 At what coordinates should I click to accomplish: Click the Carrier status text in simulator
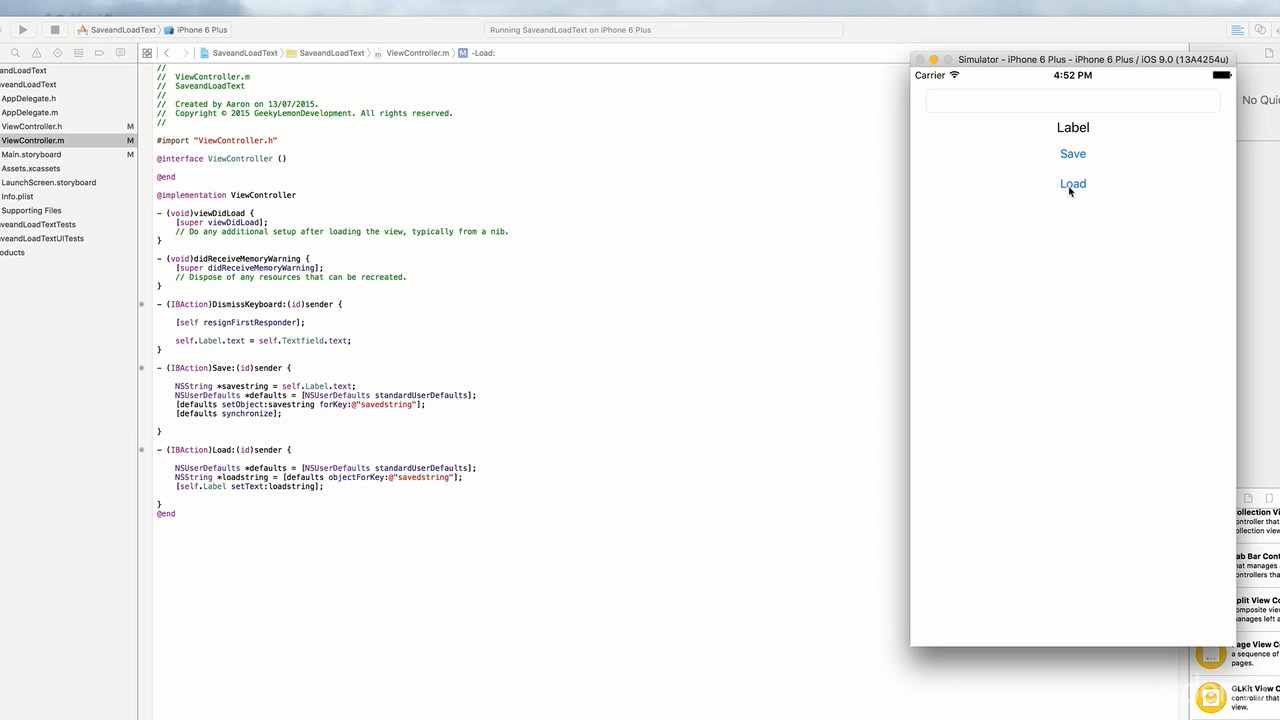click(930, 76)
